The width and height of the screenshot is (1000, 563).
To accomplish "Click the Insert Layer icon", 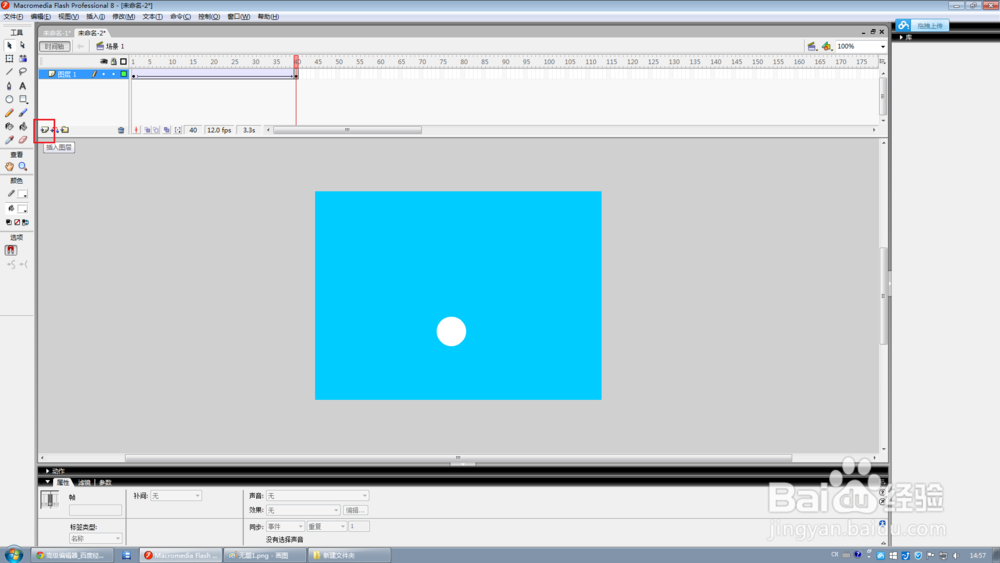I will coord(45,130).
